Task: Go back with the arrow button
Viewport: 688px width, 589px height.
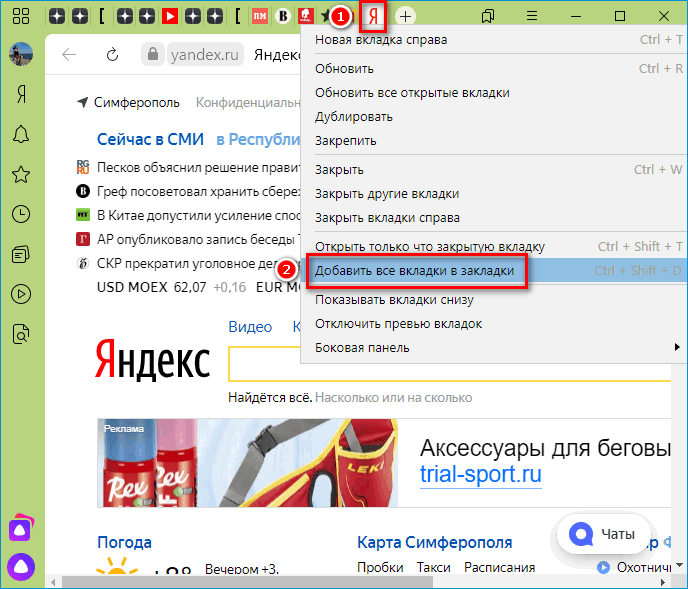Action: point(69,54)
